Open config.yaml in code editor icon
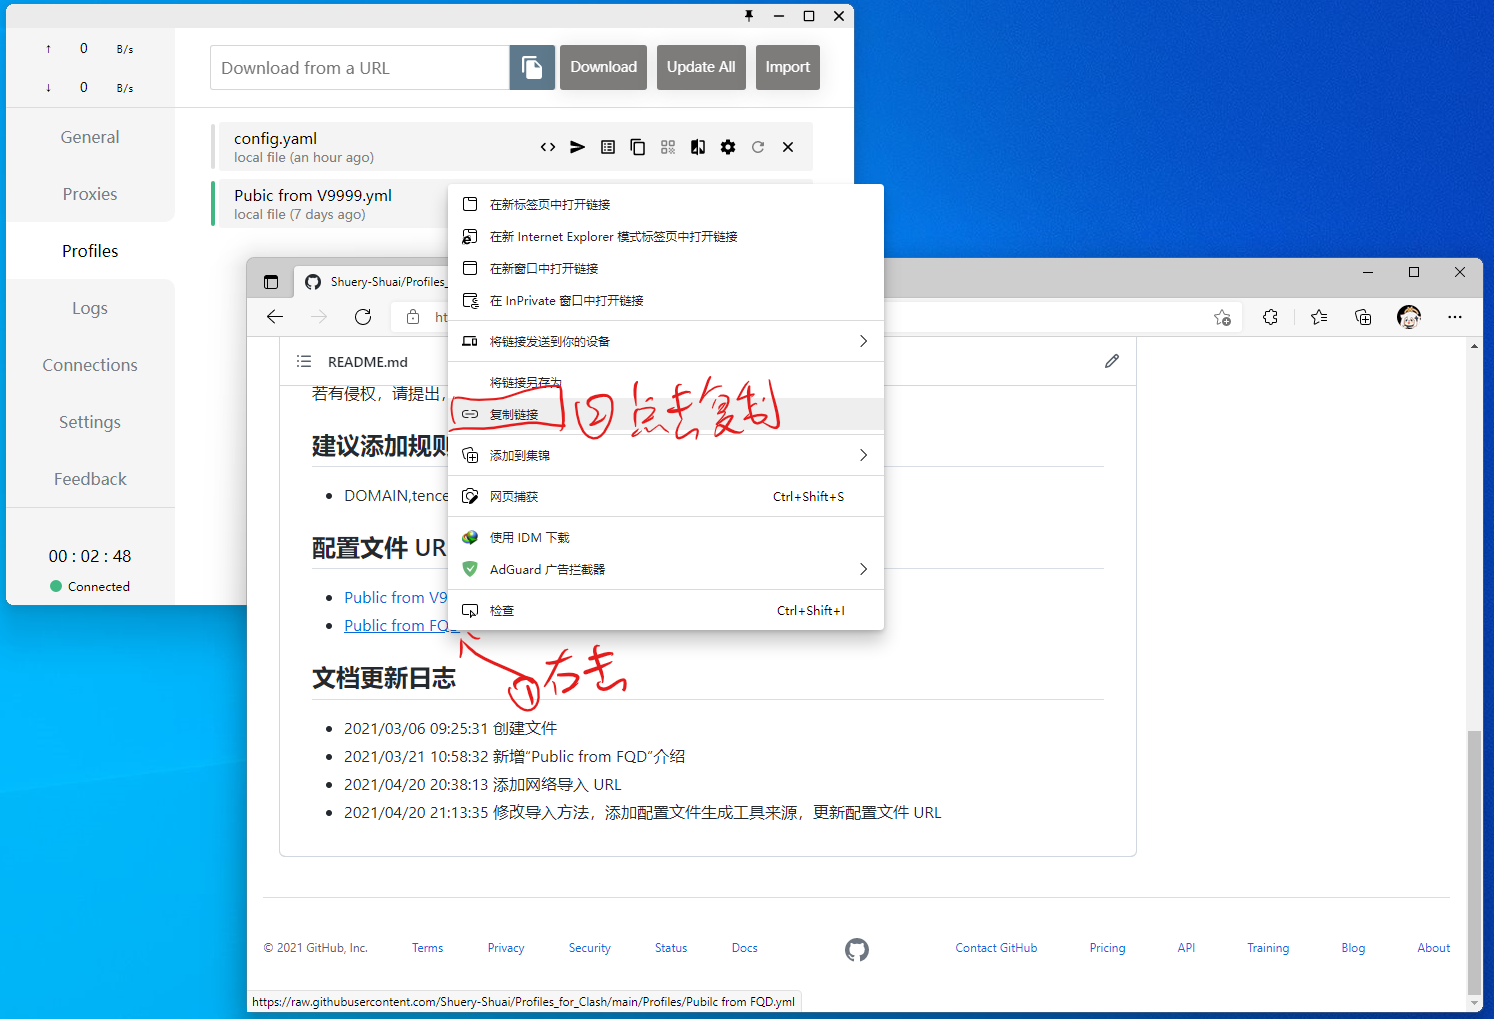Viewport: 1494px width, 1019px height. 548,147
